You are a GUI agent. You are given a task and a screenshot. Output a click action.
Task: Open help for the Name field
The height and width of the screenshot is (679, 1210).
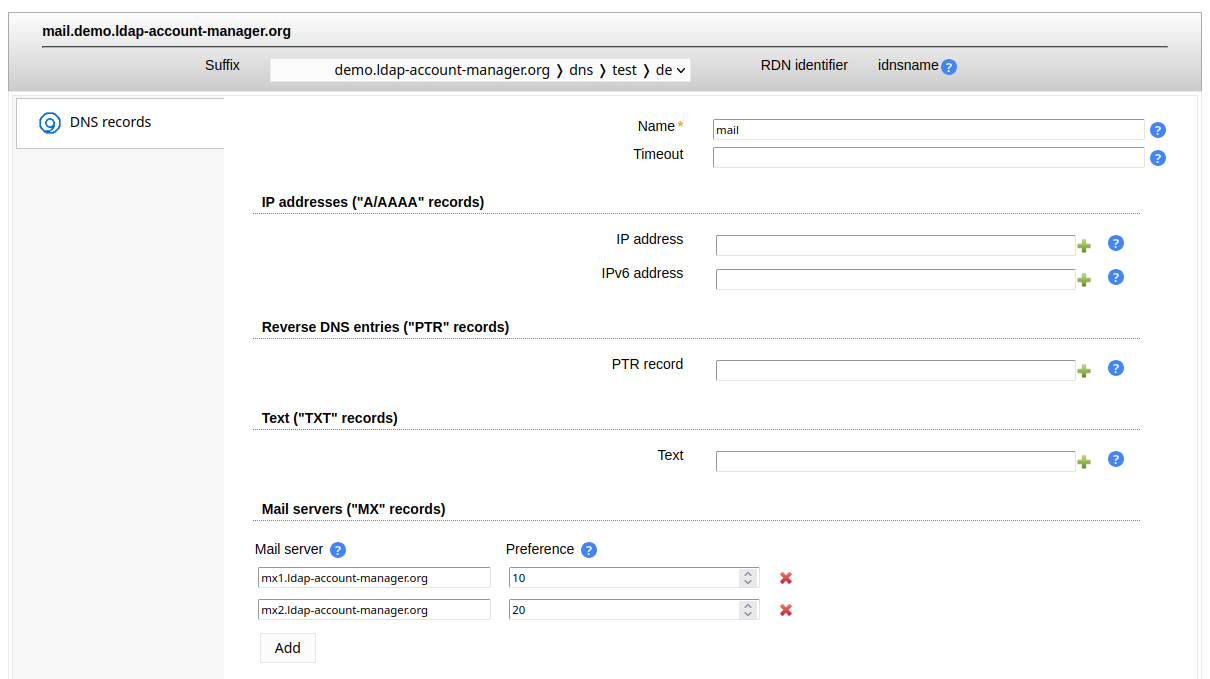(1158, 130)
